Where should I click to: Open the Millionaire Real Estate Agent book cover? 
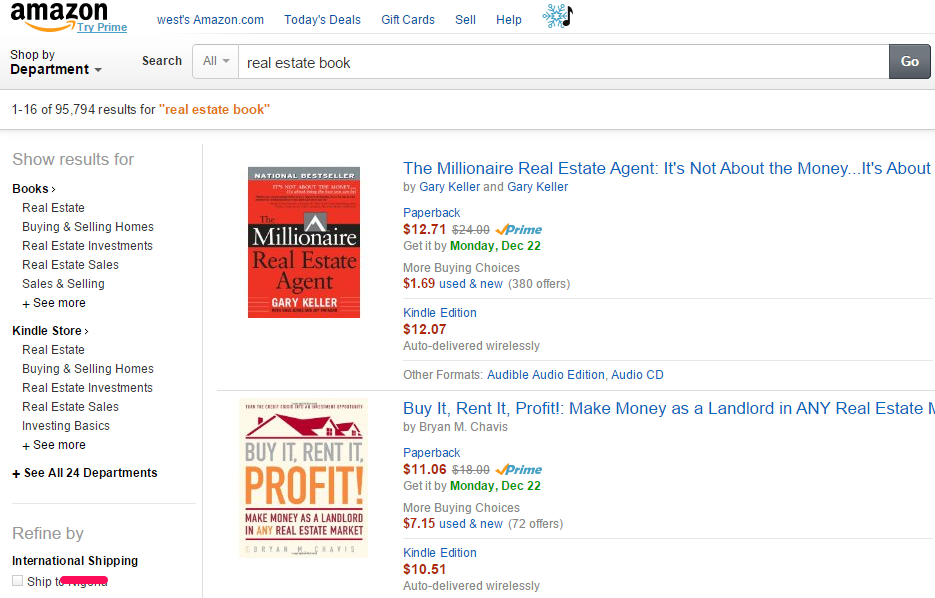pos(304,242)
